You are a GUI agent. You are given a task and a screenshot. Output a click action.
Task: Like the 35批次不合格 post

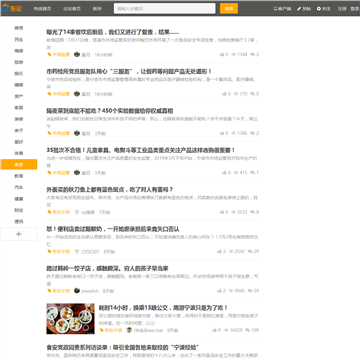pyautogui.click(x=224, y=173)
